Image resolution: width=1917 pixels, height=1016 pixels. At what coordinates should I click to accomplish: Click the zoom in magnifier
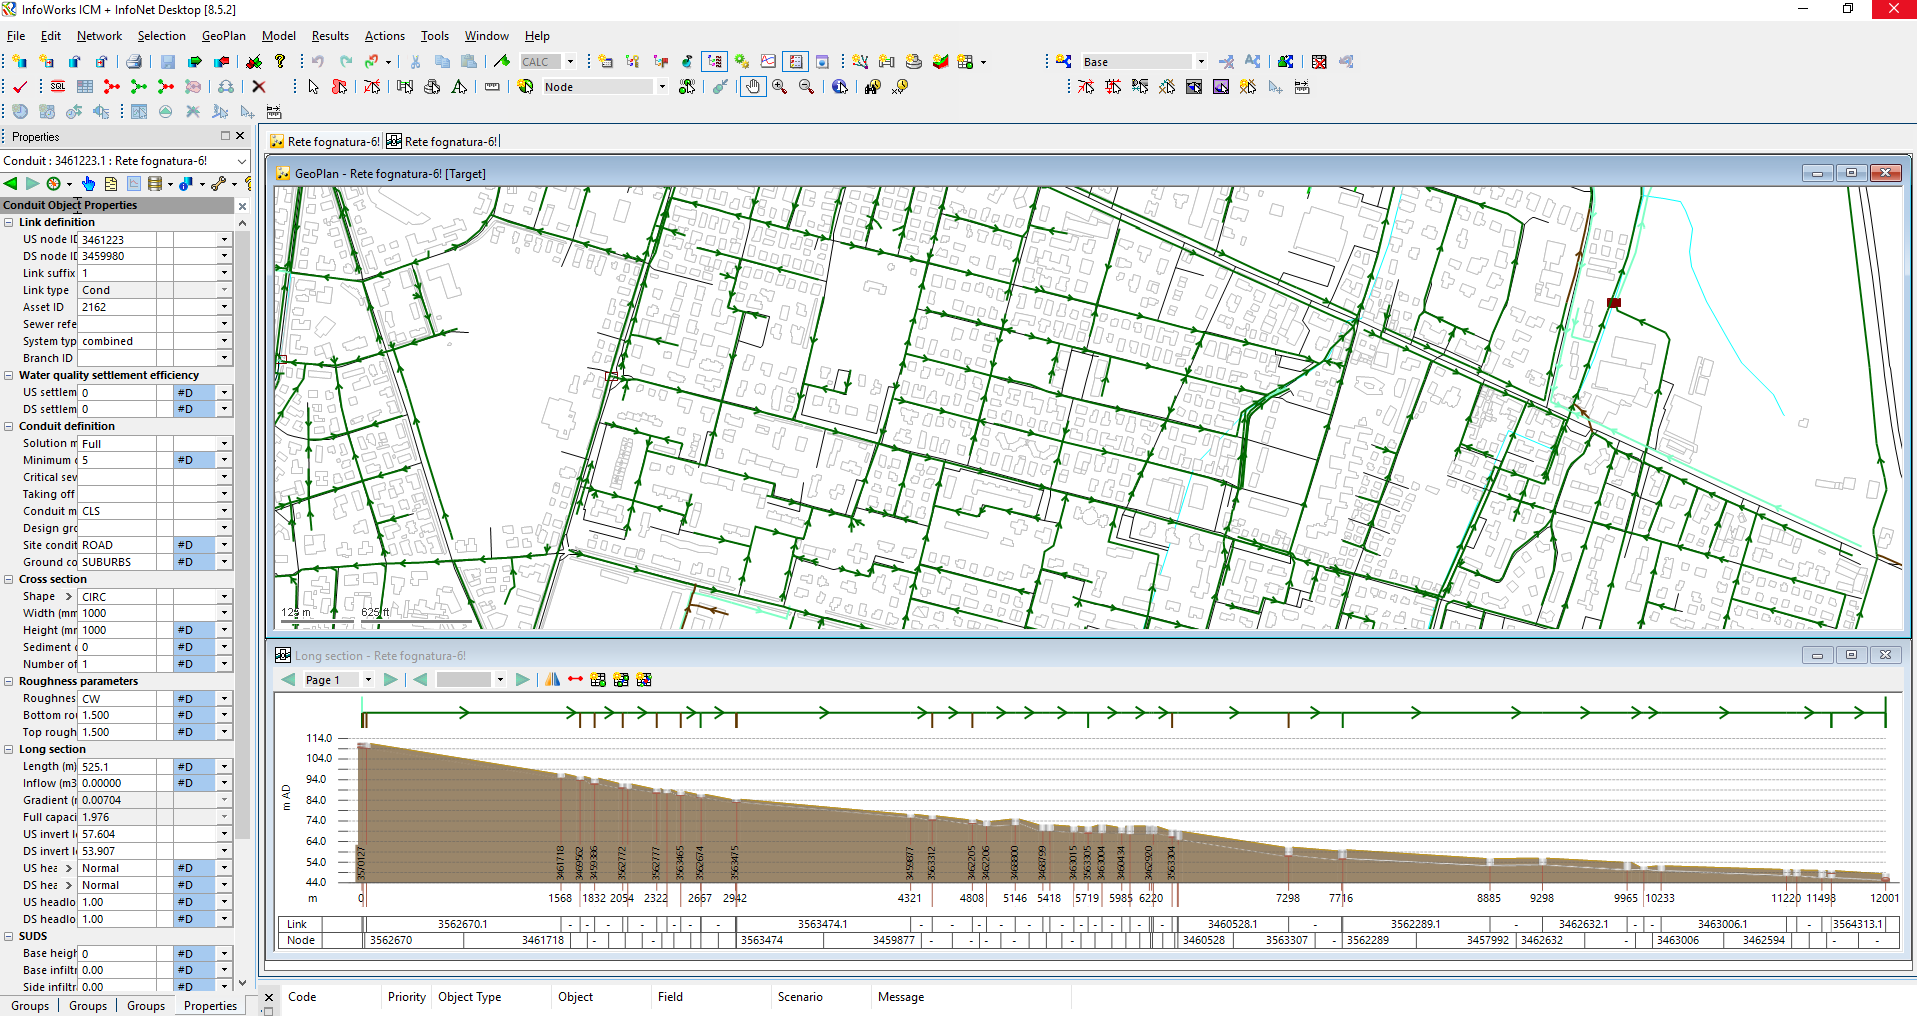[779, 87]
